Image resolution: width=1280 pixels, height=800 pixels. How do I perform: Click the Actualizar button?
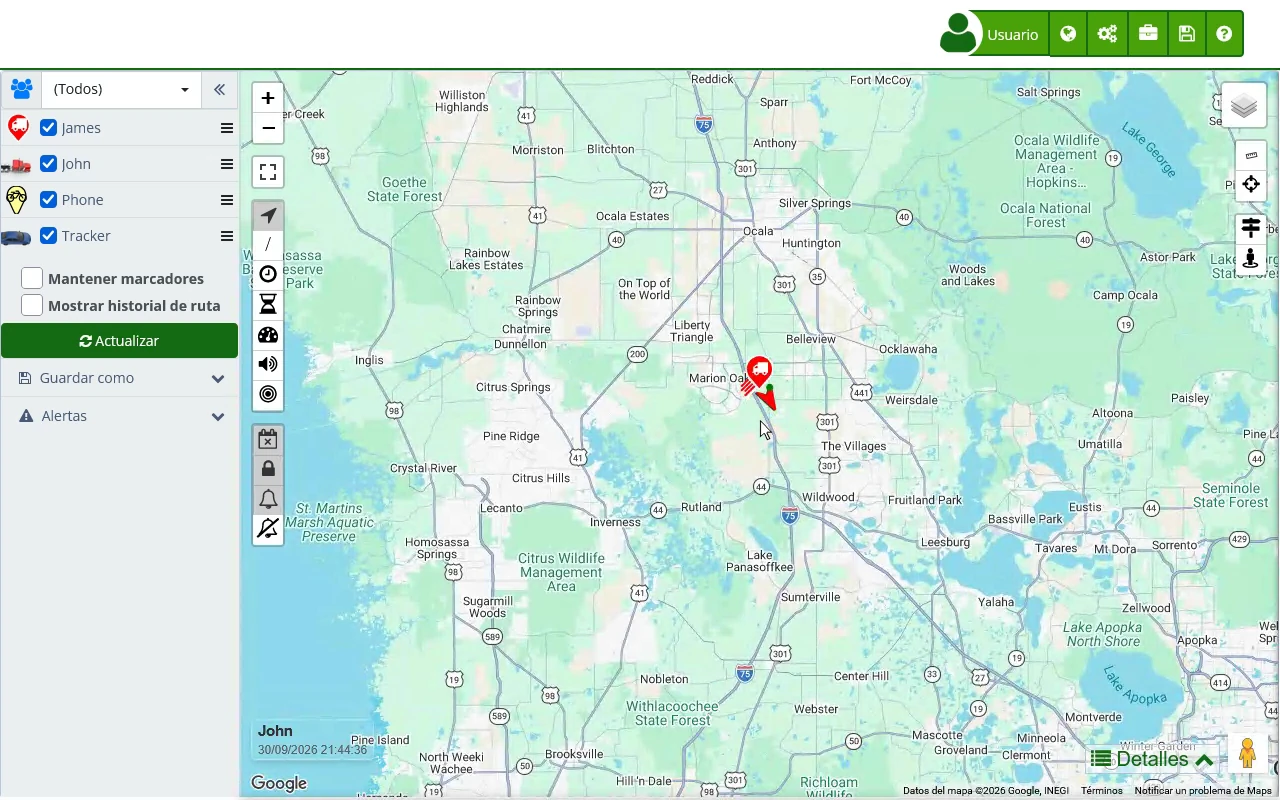pyautogui.click(x=119, y=341)
